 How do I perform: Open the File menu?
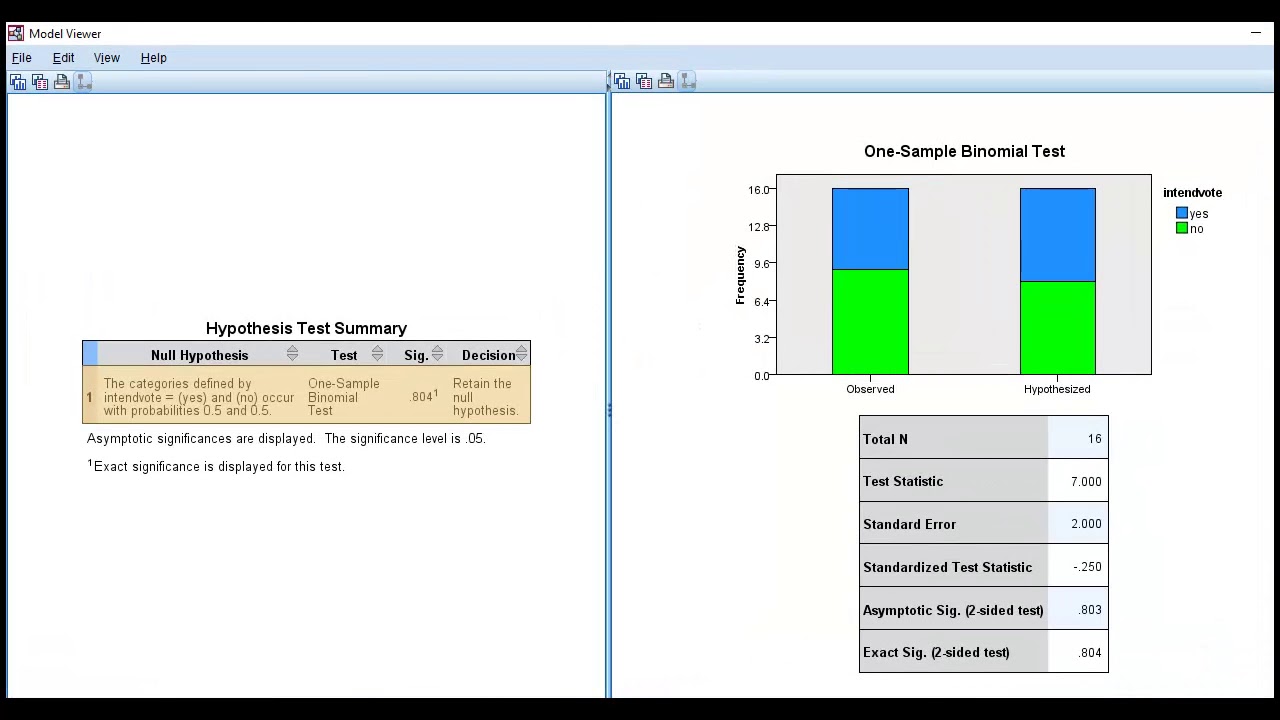[x=21, y=58]
